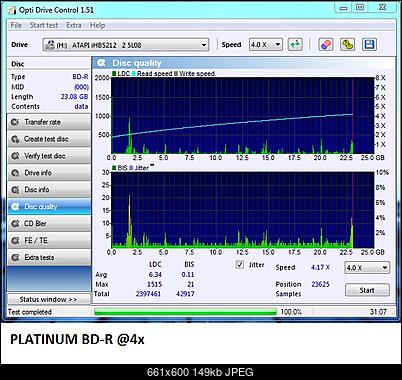This screenshot has height=380, width=402.
Task: Click the Contents value data
Action: (x=81, y=107)
